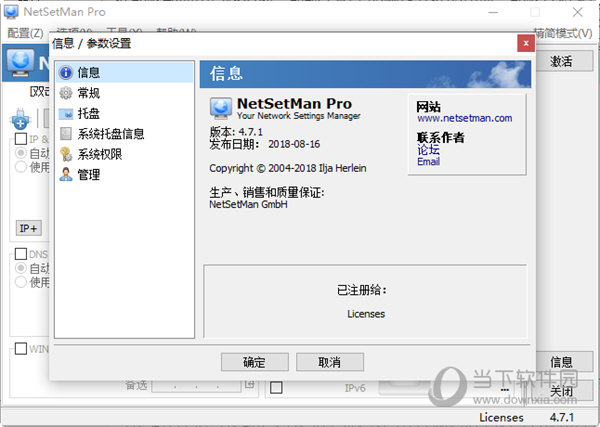The width and height of the screenshot is (600, 427).
Task: Click the 托盘 tray icon
Action: [66, 114]
